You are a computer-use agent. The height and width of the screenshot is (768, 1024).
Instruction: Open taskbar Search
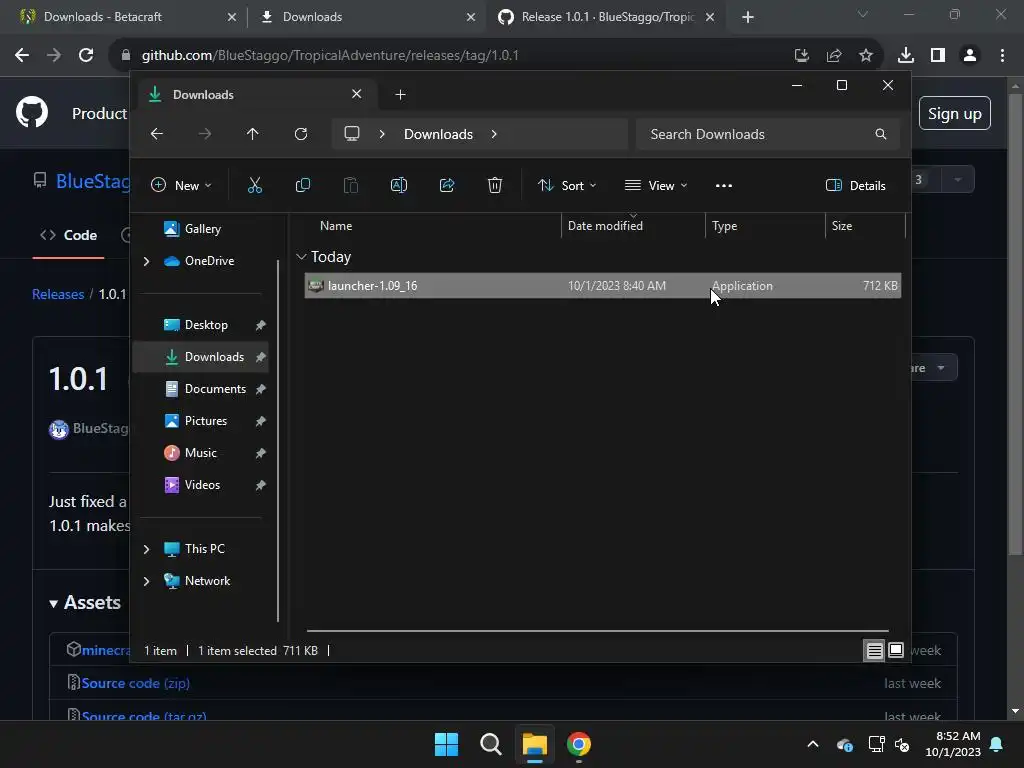click(490, 744)
